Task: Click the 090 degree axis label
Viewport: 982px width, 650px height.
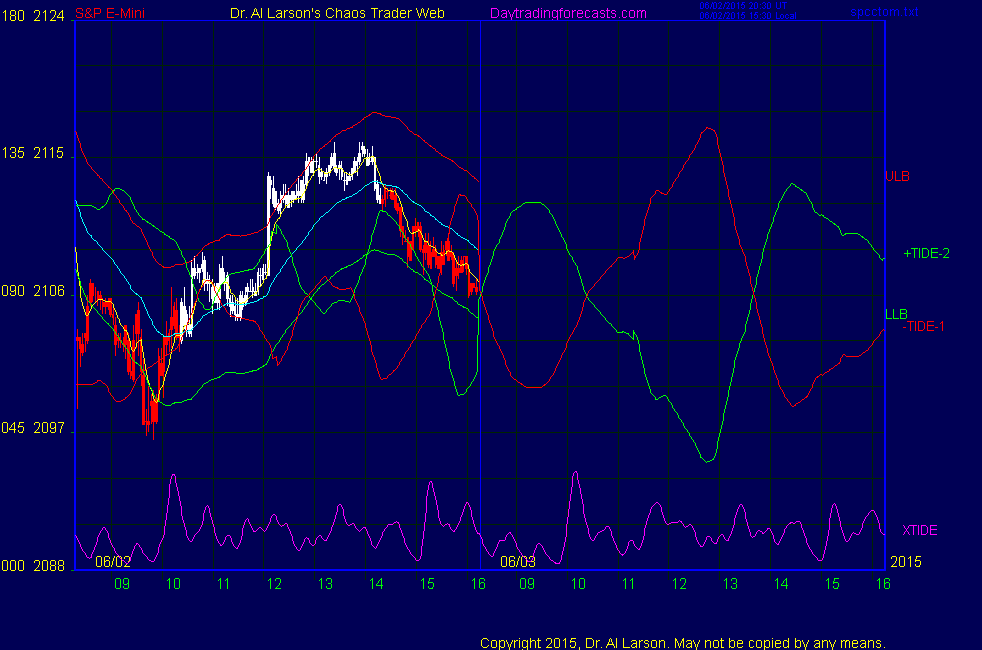Action: click(13, 291)
